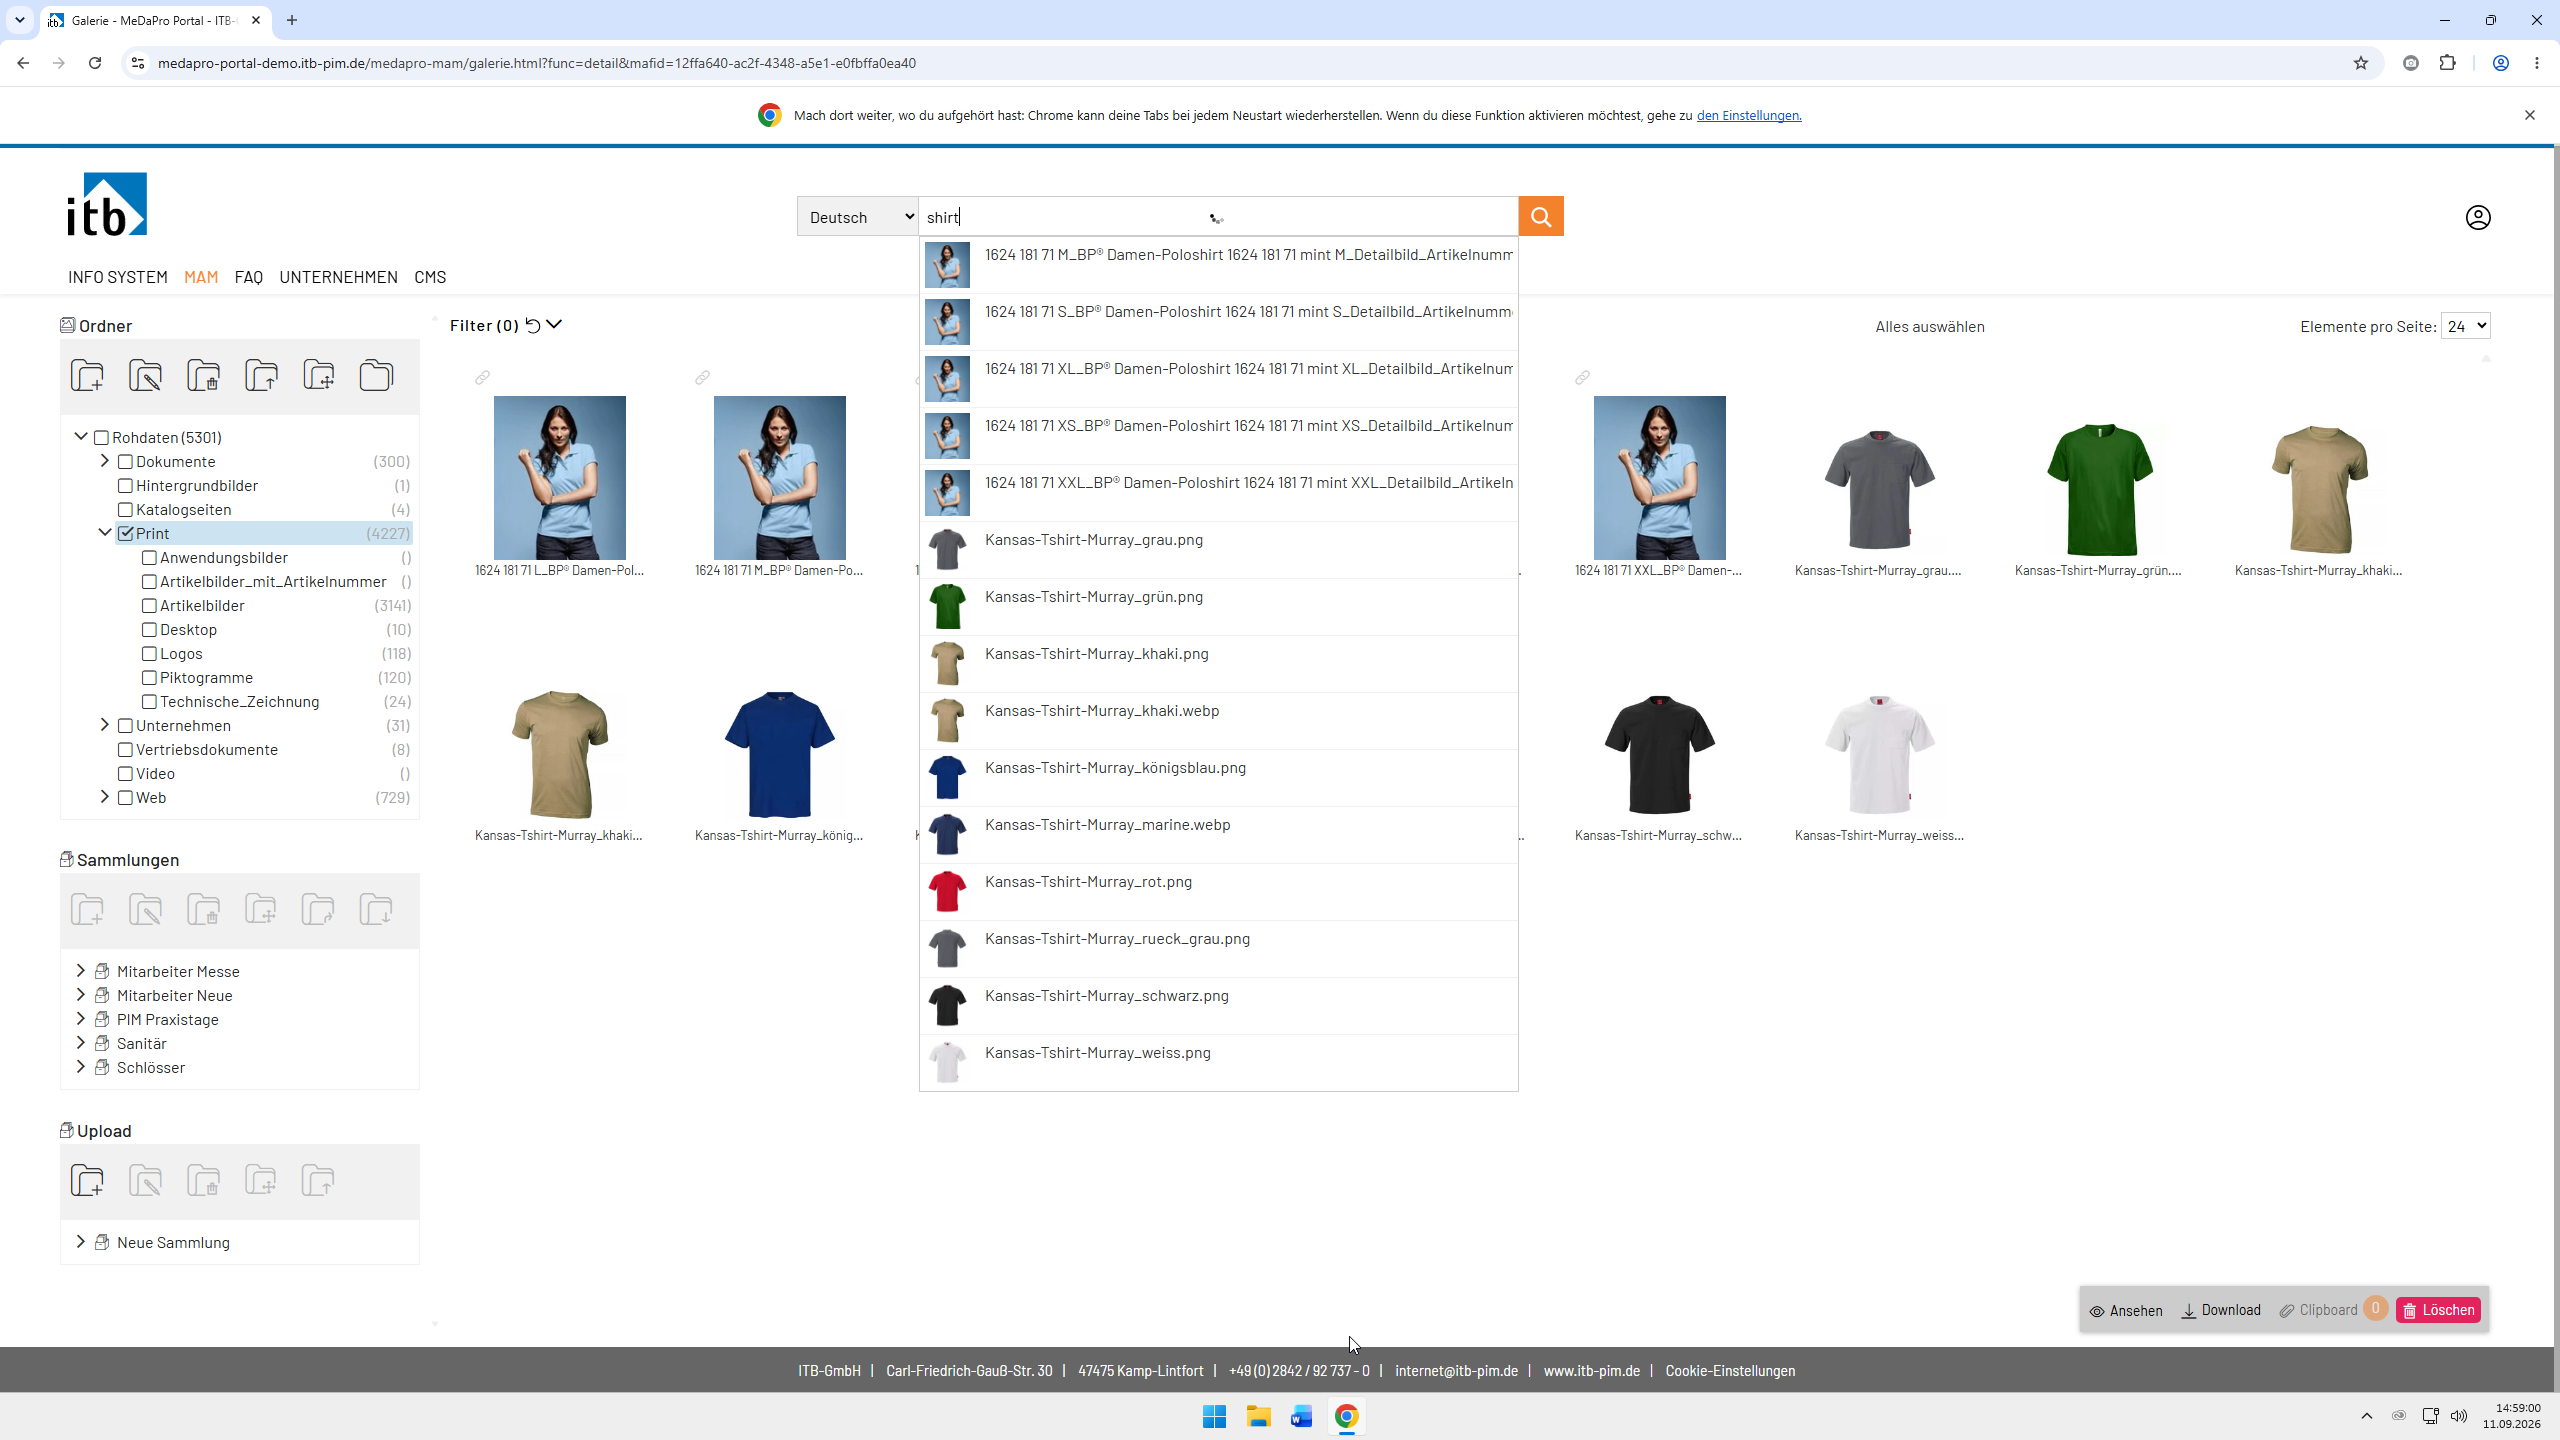Check the Artikelbilder folder checkbox
The width and height of the screenshot is (2560, 1440).
(149, 606)
